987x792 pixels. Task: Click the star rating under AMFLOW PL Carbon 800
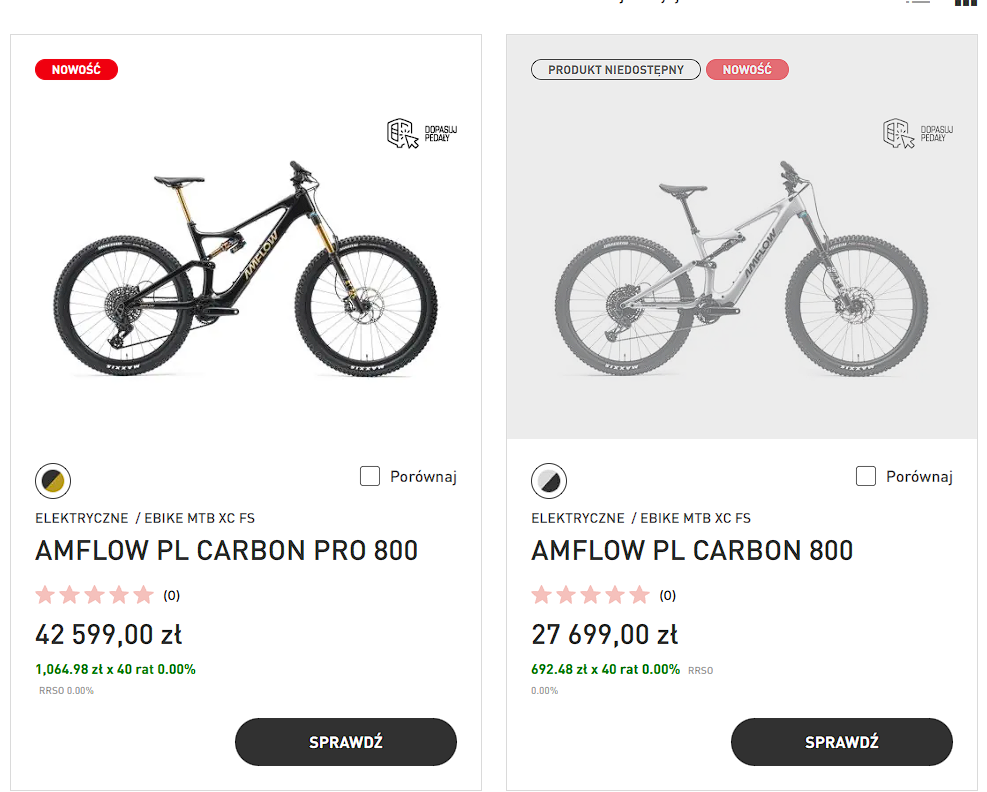[x=591, y=595]
